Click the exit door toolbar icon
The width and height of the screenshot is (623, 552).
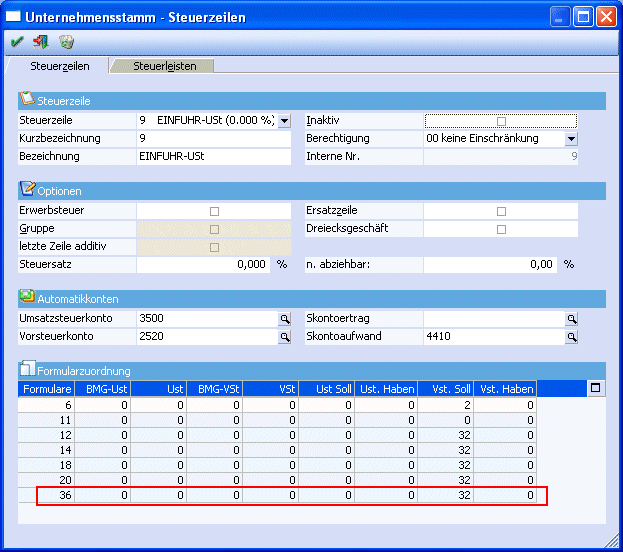[41, 42]
